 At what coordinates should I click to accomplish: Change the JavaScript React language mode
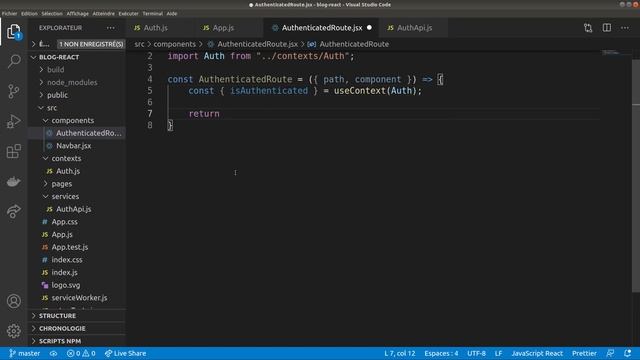pos(537,353)
